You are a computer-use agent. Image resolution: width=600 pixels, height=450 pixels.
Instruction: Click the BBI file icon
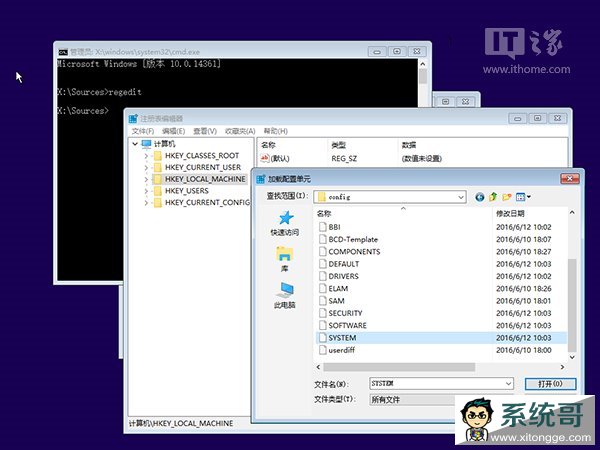[323, 227]
